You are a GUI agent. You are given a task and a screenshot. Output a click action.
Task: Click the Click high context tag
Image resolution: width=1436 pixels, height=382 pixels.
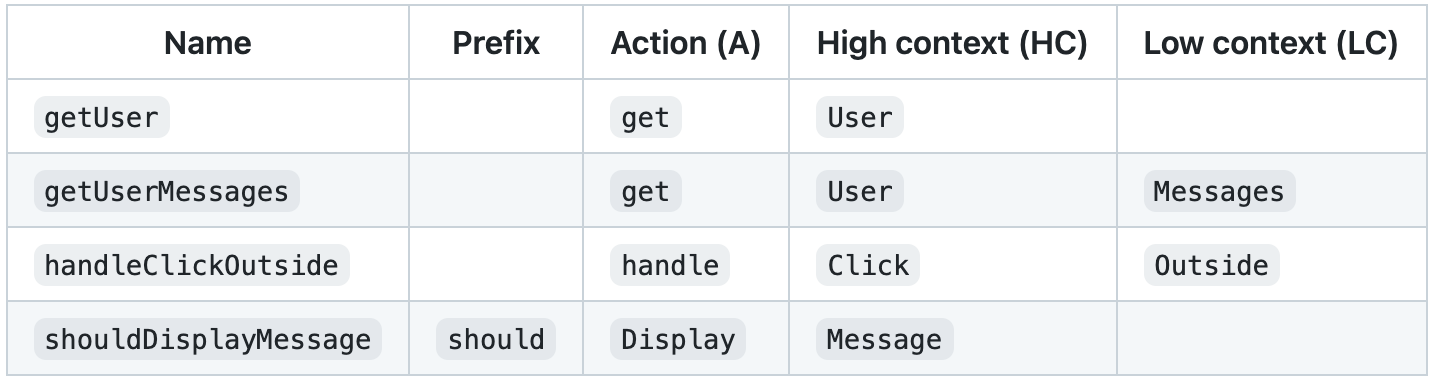pyautogui.click(x=868, y=265)
